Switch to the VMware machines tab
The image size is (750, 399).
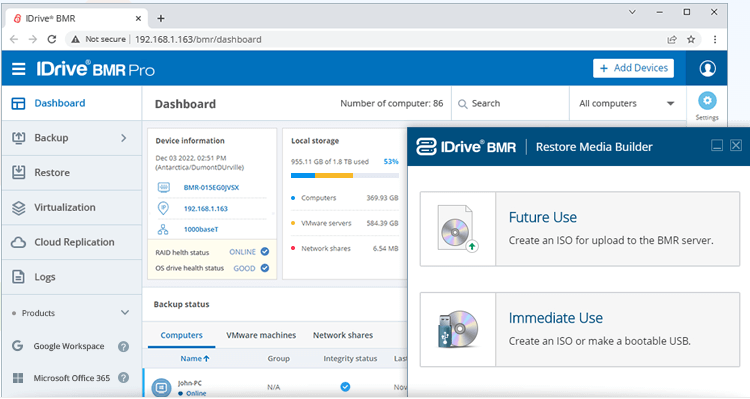[261, 335]
